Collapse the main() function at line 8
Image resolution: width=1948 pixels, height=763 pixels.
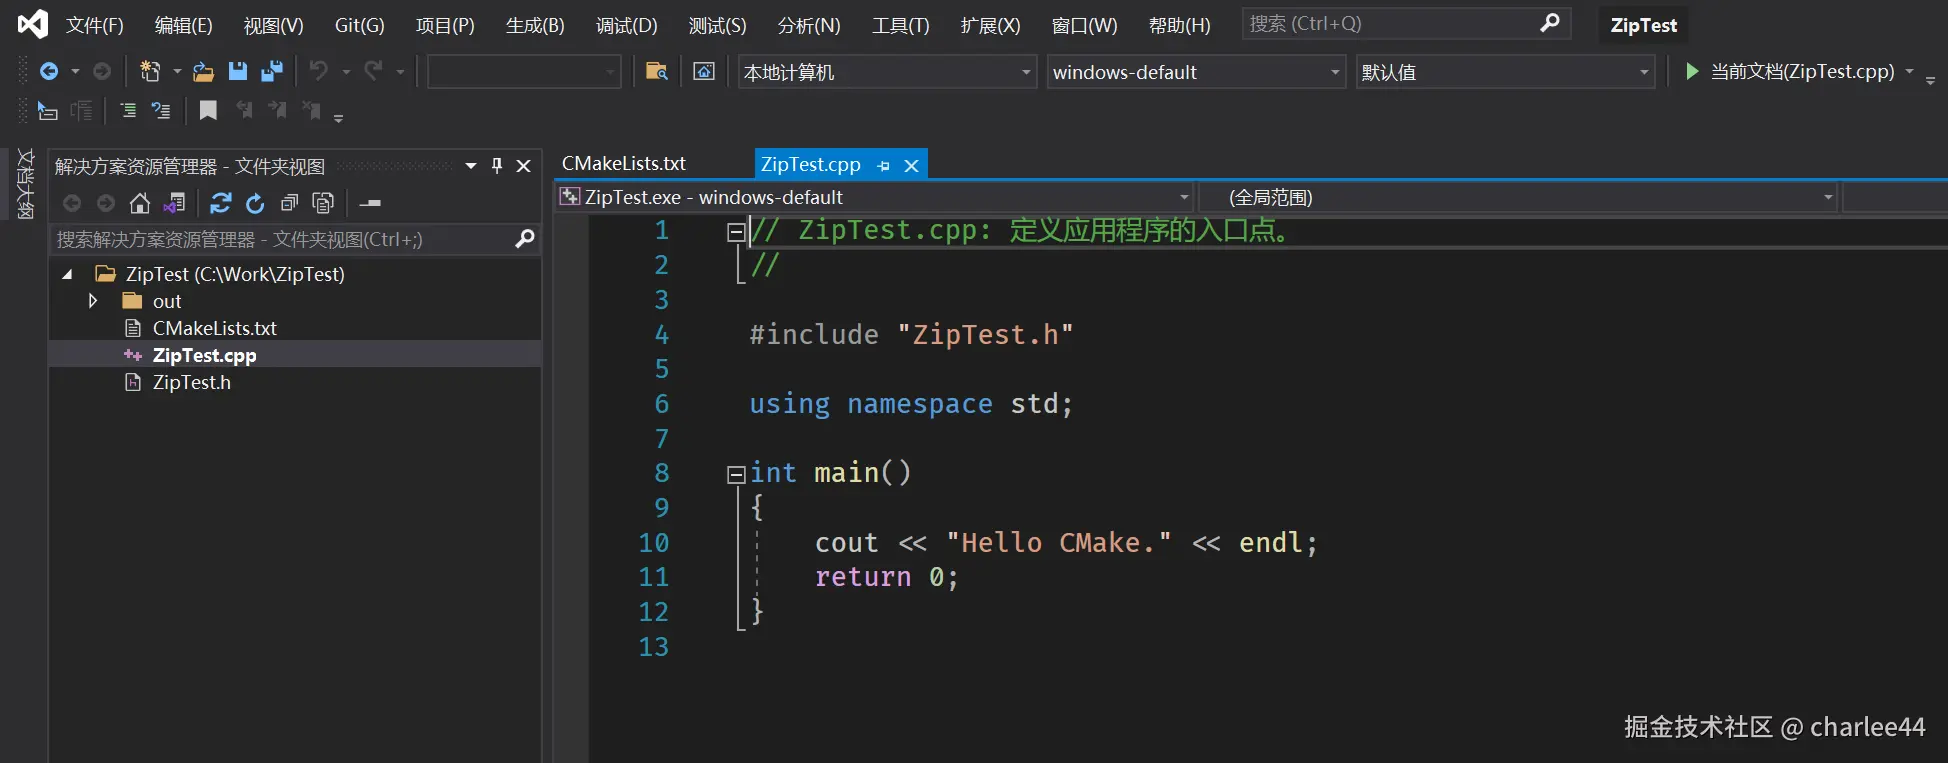click(736, 474)
